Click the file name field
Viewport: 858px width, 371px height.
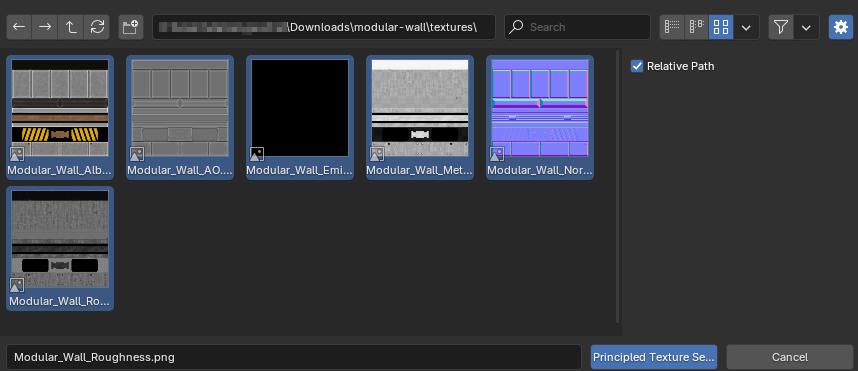294,357
